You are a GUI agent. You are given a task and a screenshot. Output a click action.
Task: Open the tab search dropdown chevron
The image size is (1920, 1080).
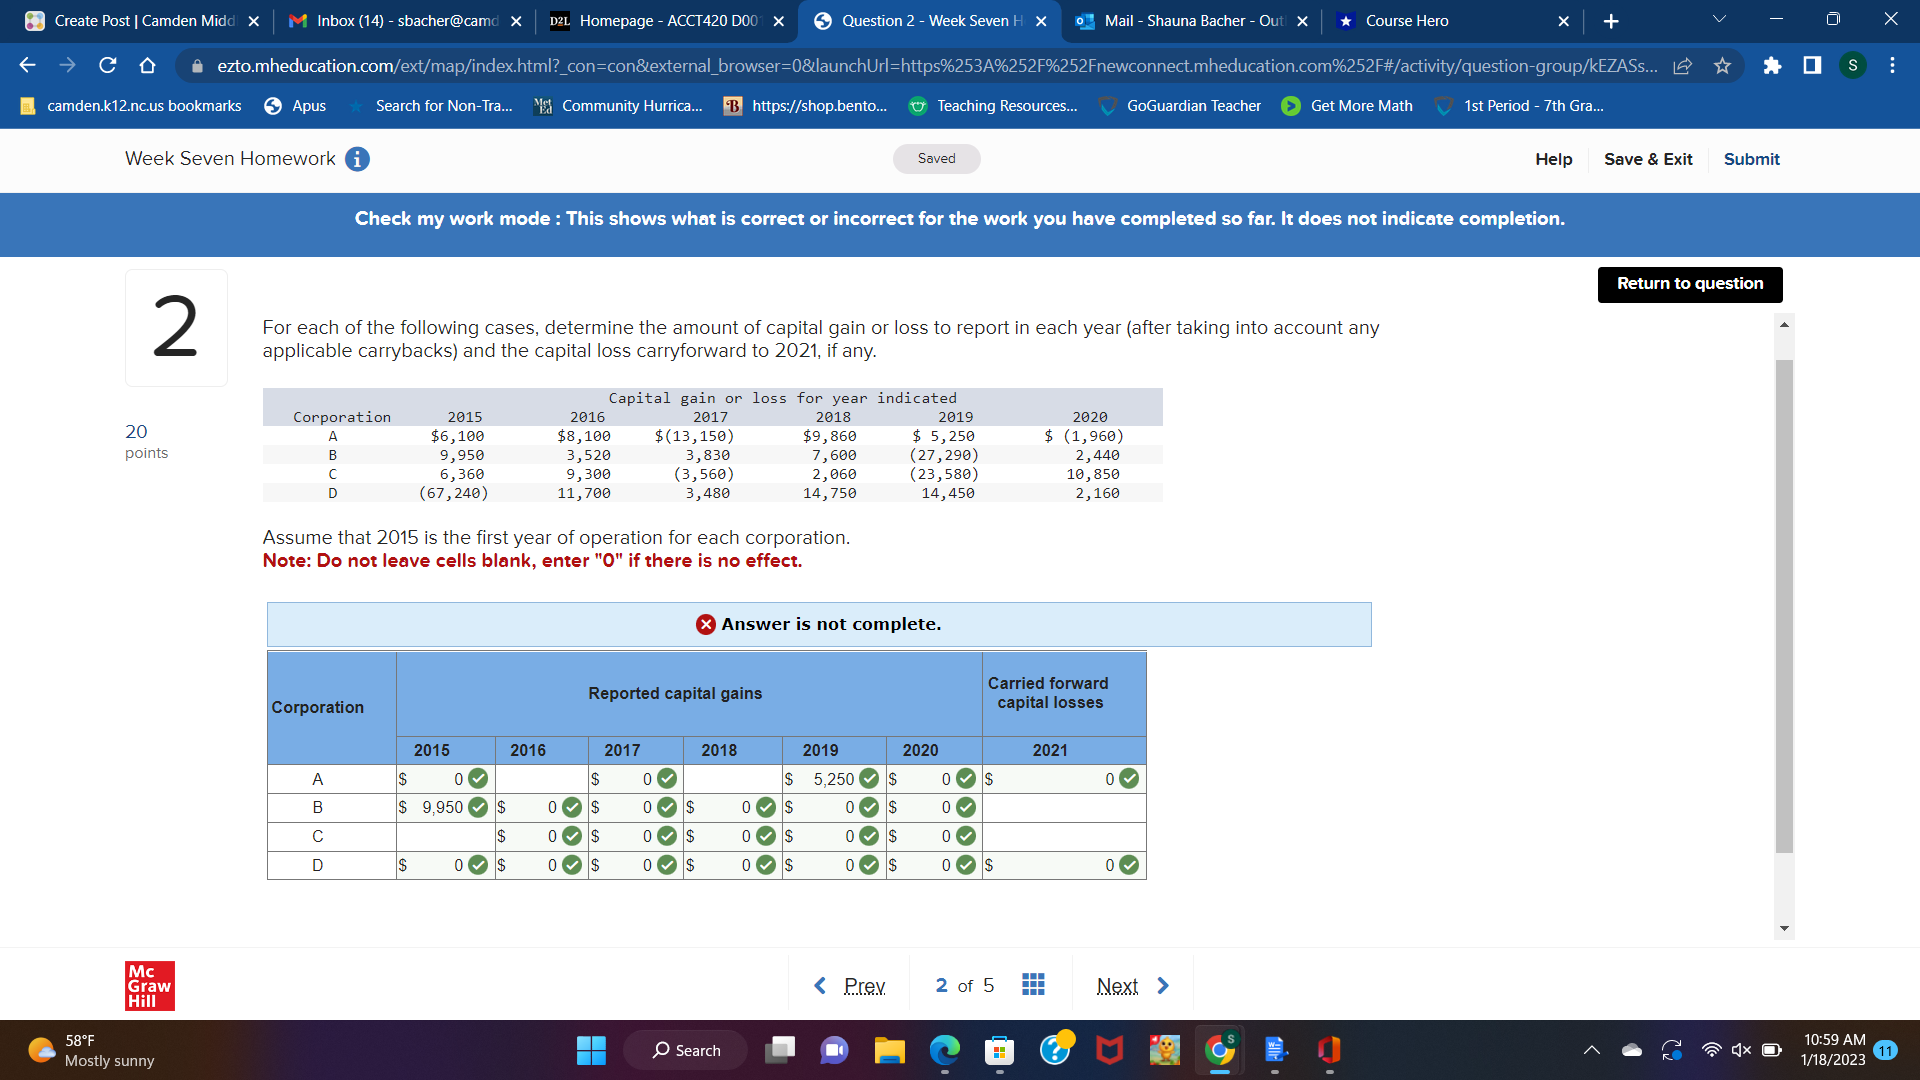pyautogui.click(x=1719, y=19)
